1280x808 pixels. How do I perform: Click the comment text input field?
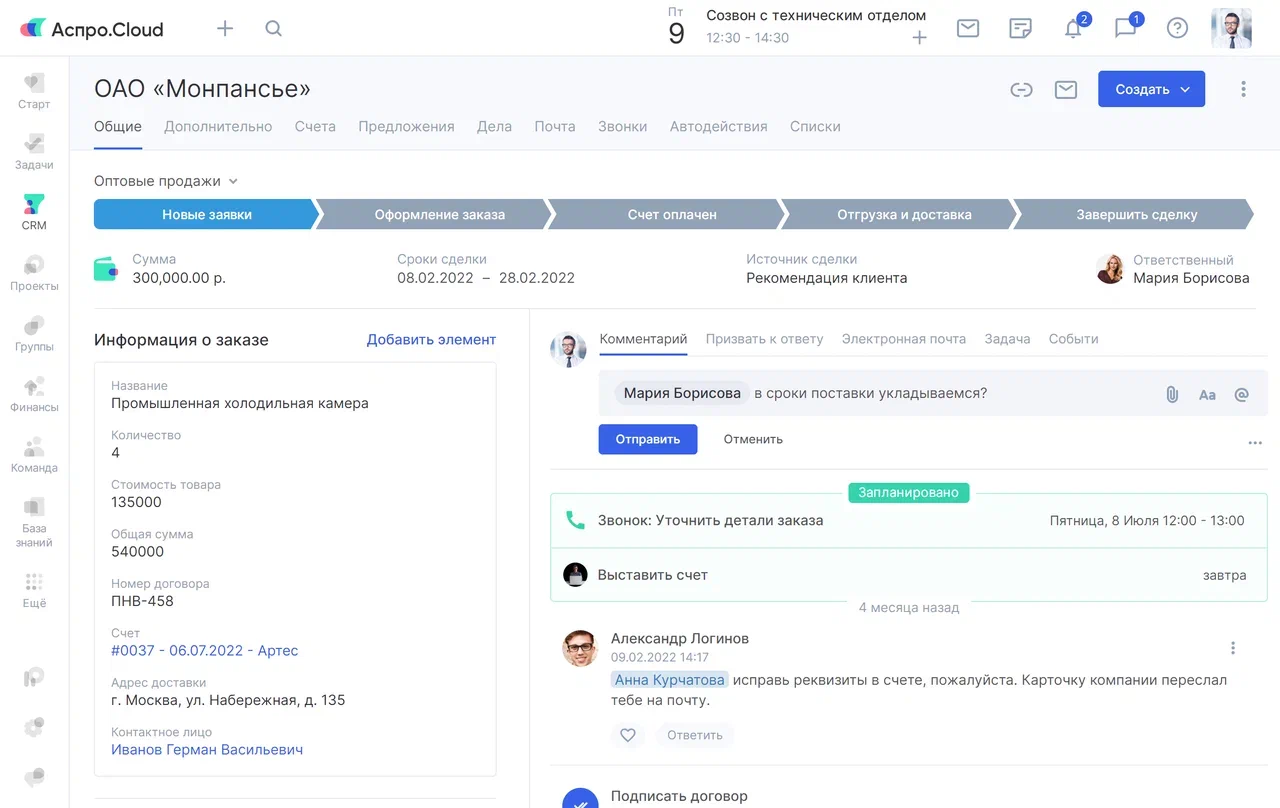pyautogui.click(x=950, y=393)
